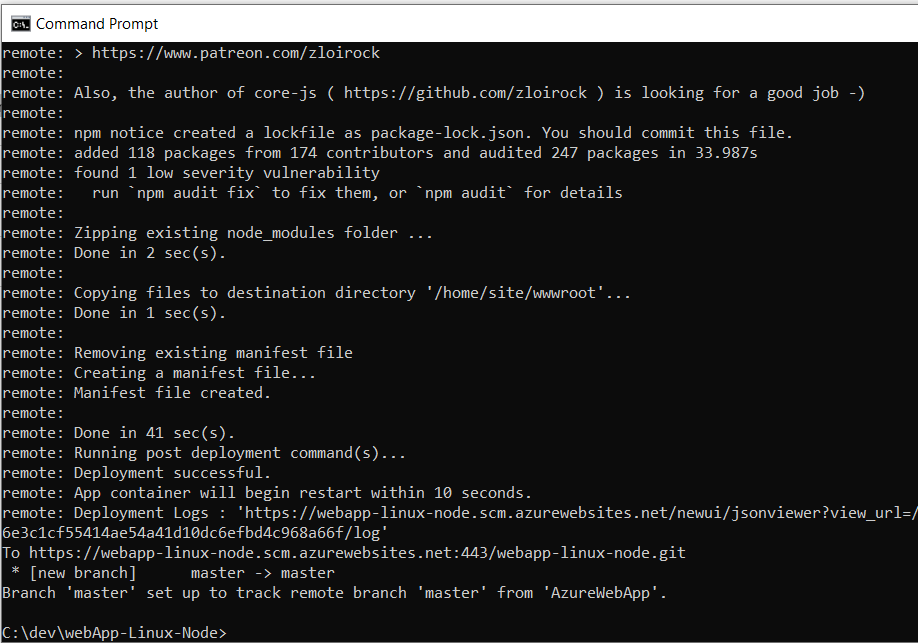Image resolution: width=918 pixels, height=643 pixels.
Task: Click the 'master -> master' branch mapping text
Action: pyautogui.click(x=262, y=572)
